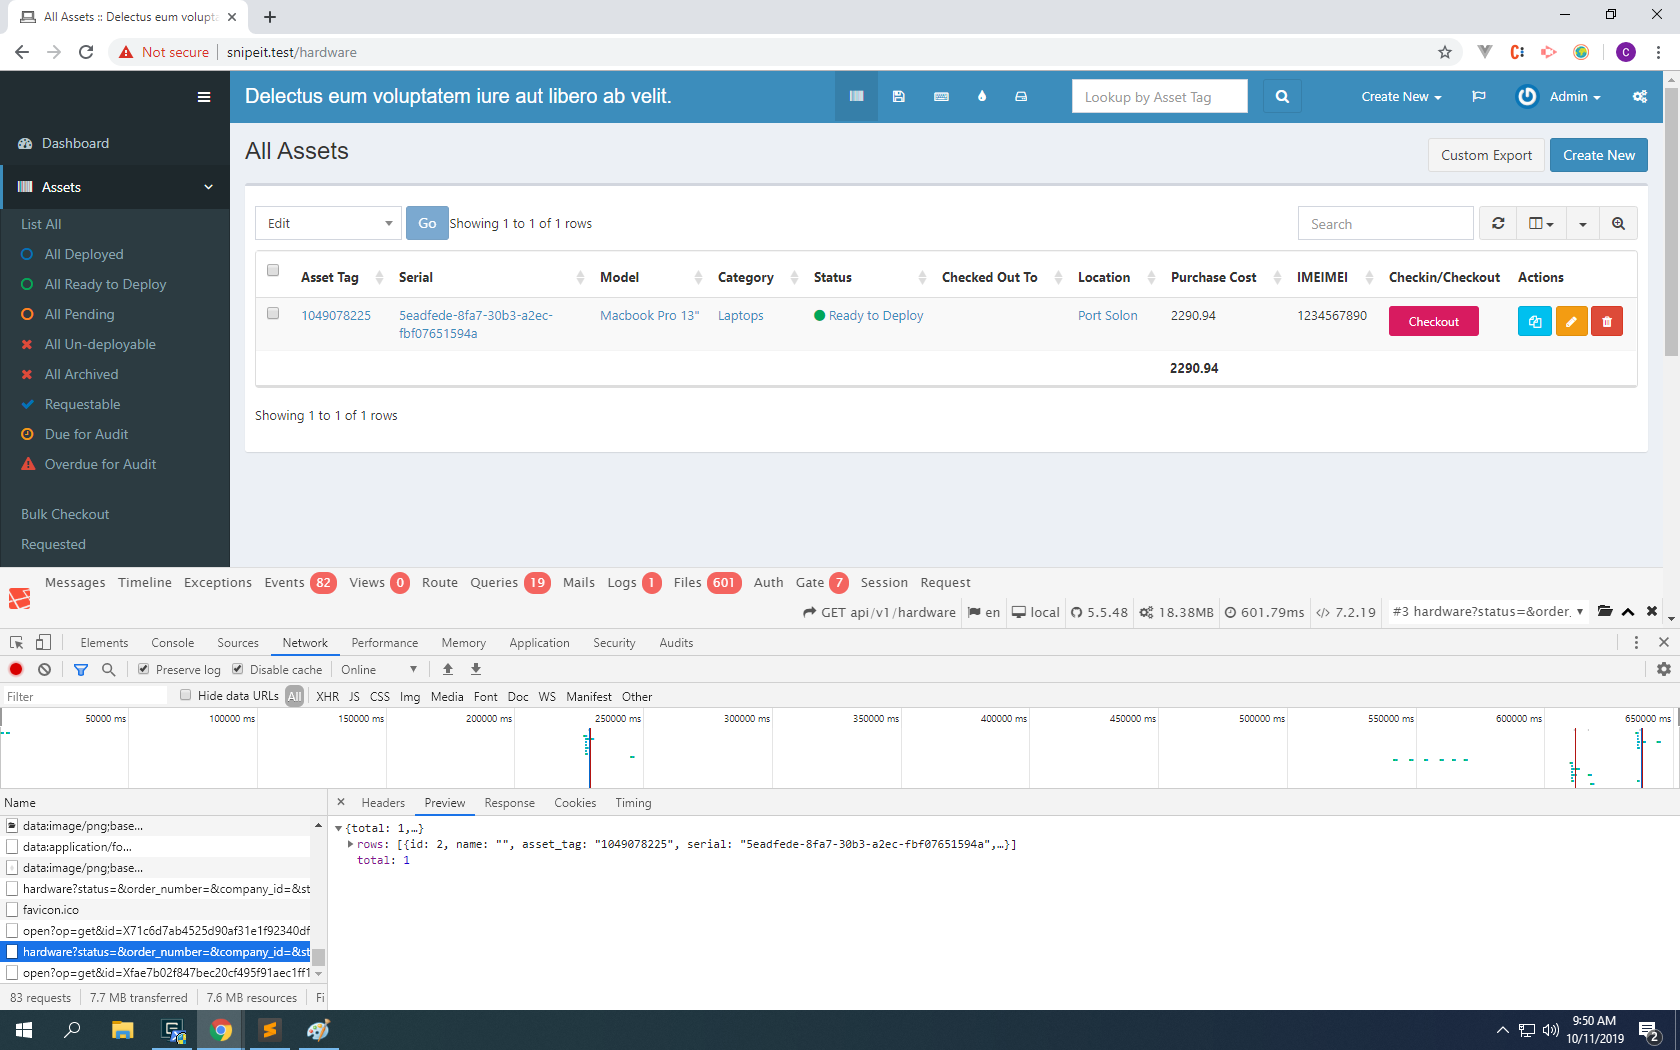Toggle the DevTools device toolbar icon
The width and height of the screenshot is (1680, 1050).
[43, 643]
